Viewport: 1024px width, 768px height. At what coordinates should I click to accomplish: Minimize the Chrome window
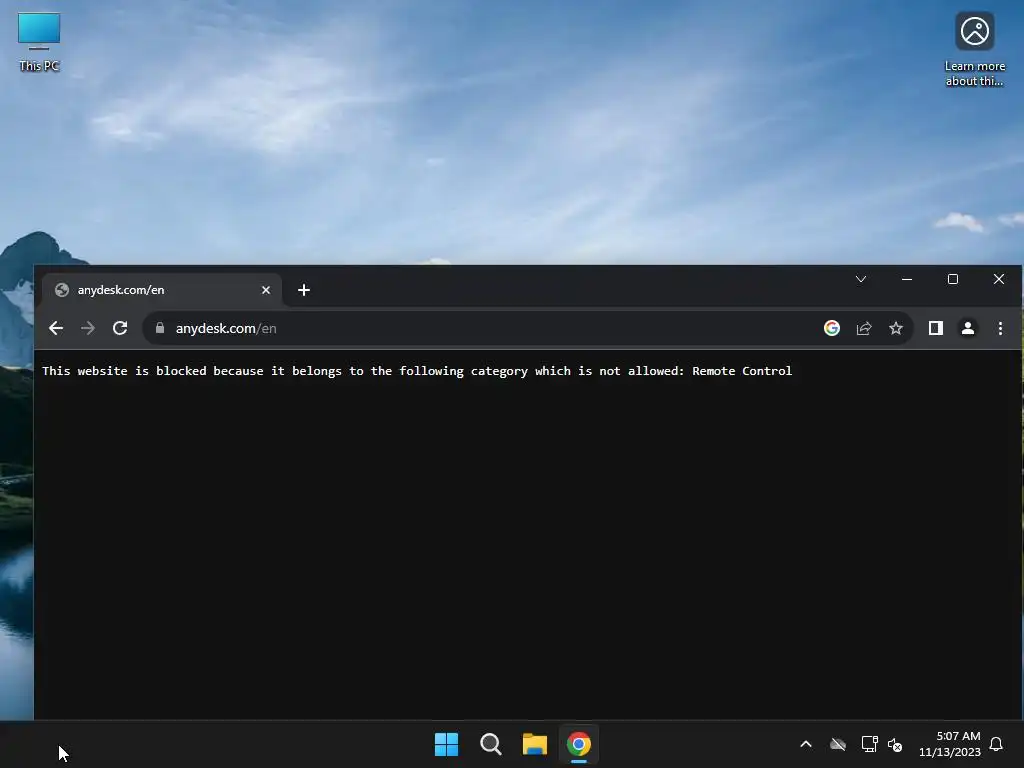tap(906, 279)
